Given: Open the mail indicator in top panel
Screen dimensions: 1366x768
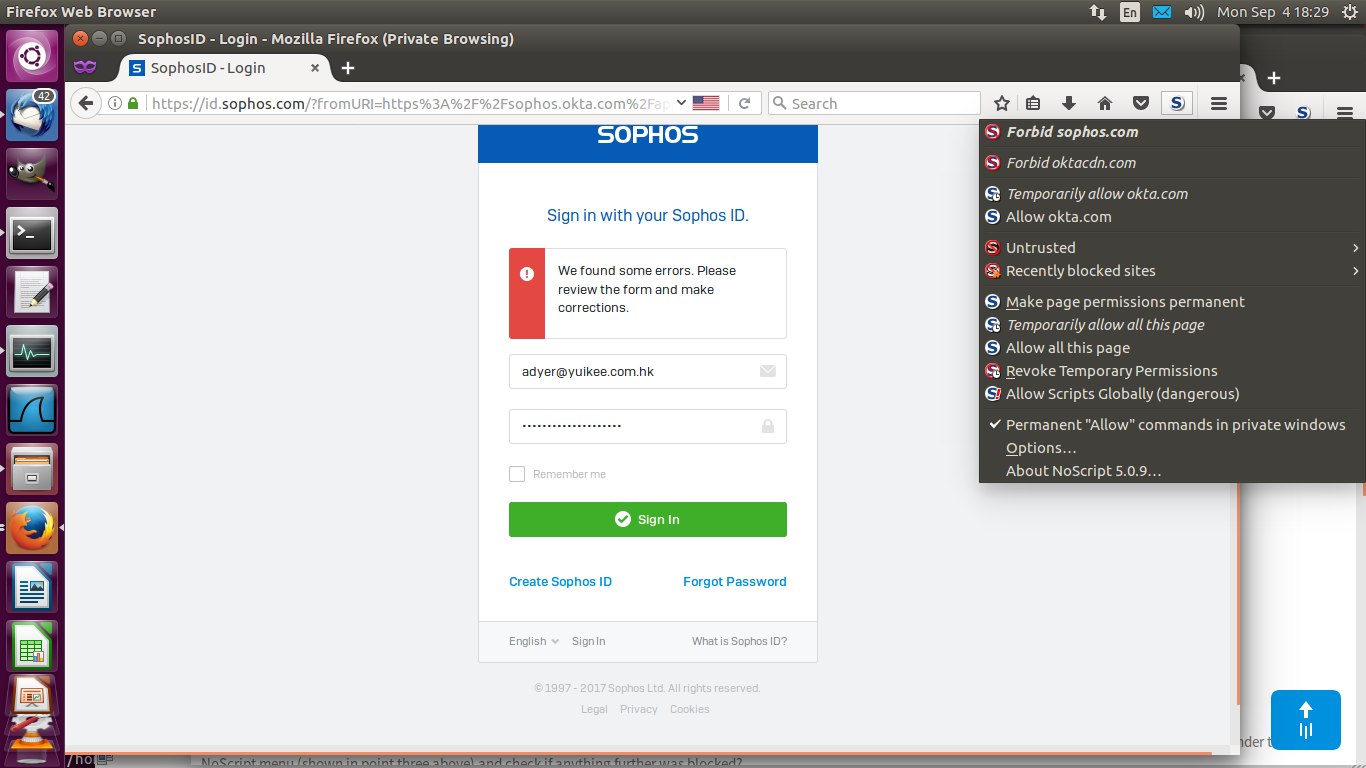Looking at the screenshot, I should pos(1161,12).
